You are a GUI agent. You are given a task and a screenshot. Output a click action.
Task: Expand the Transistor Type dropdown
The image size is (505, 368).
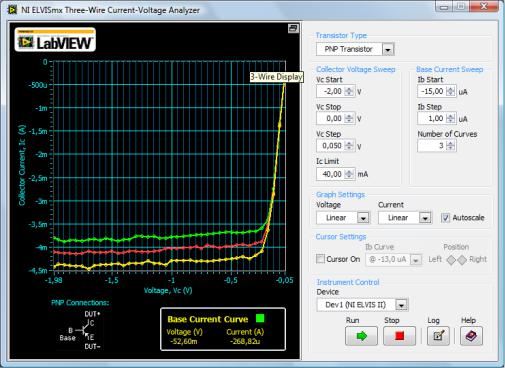tap(388, 50)
